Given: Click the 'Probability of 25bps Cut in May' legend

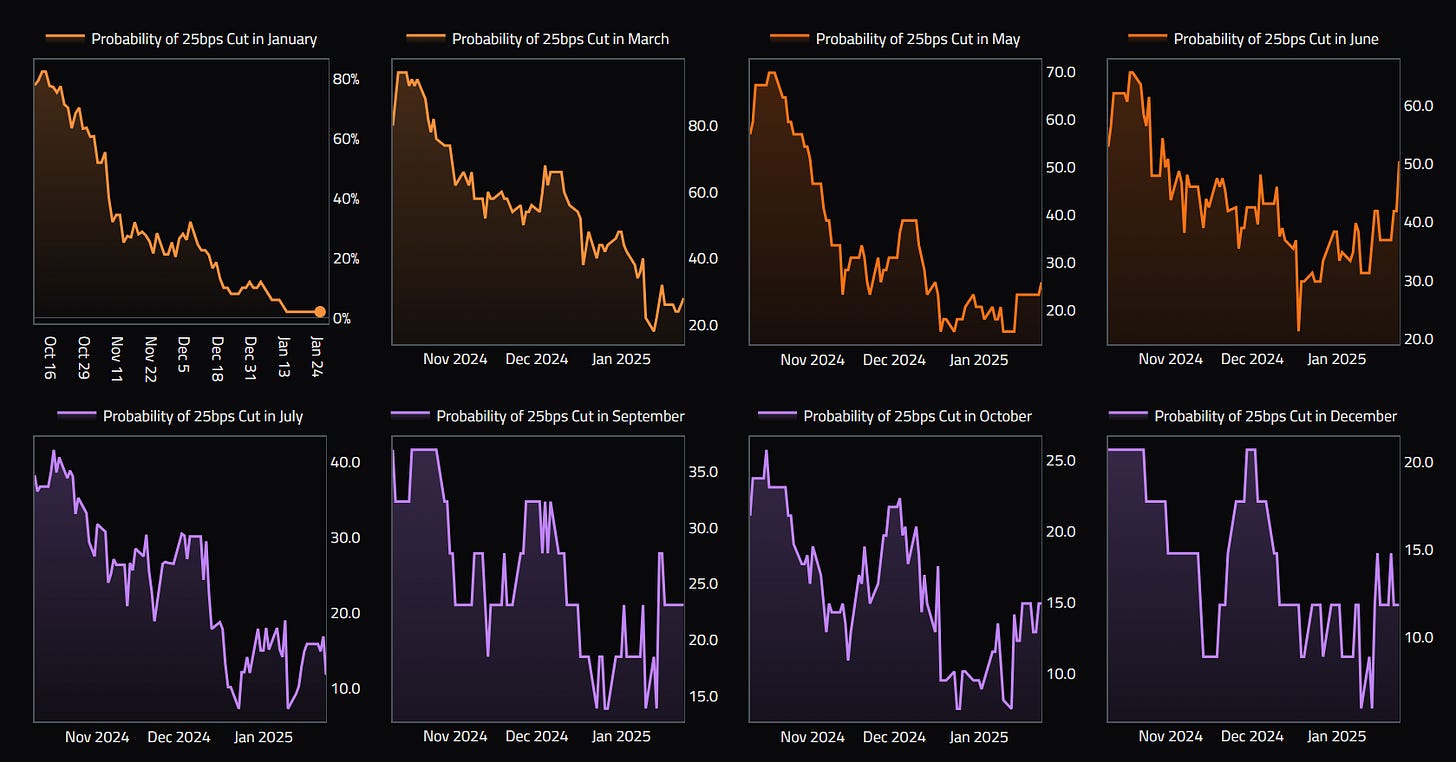Looking at the screenshot, I should [x=895, y=39].
